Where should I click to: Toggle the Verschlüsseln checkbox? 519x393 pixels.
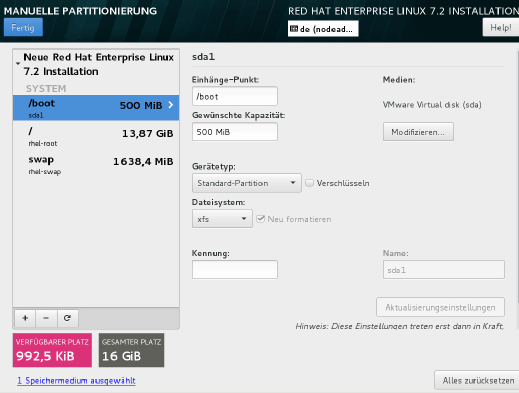tap(309, 183)
